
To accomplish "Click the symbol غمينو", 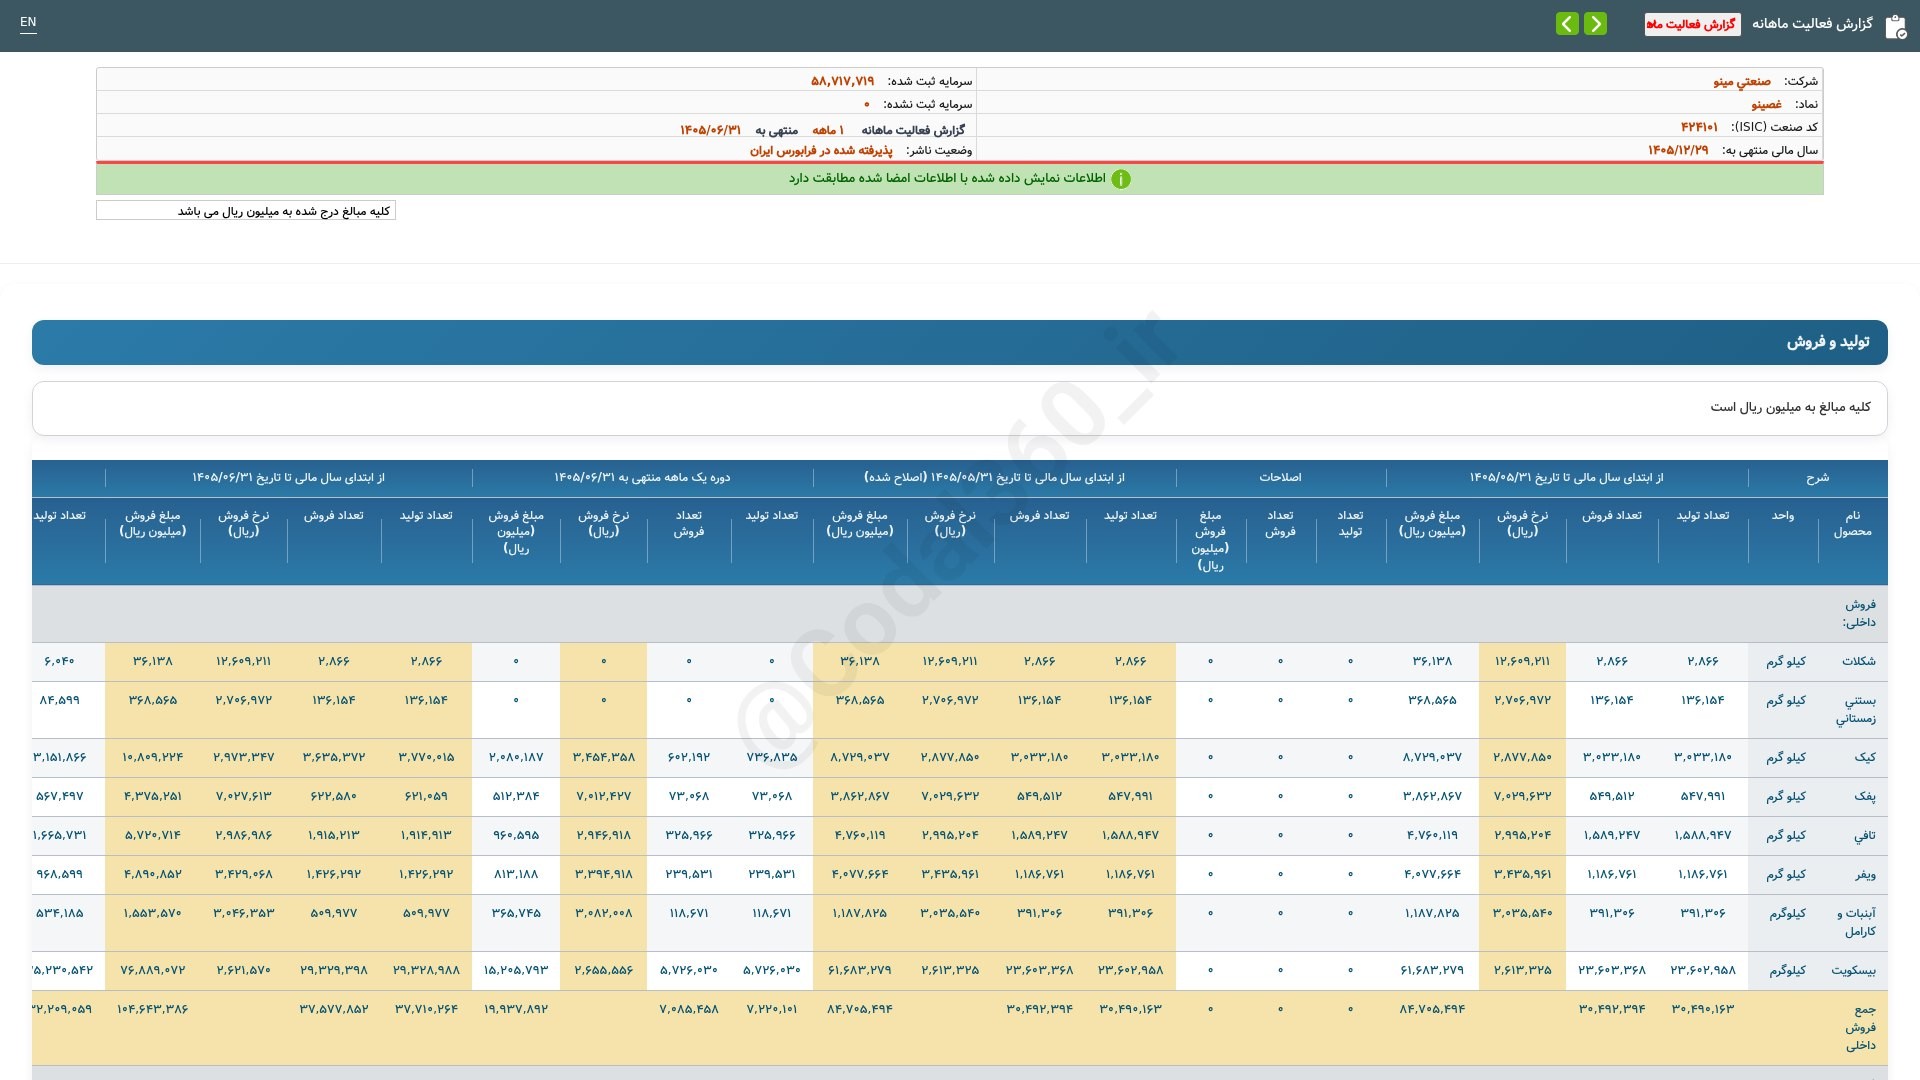I will 1766,104.
